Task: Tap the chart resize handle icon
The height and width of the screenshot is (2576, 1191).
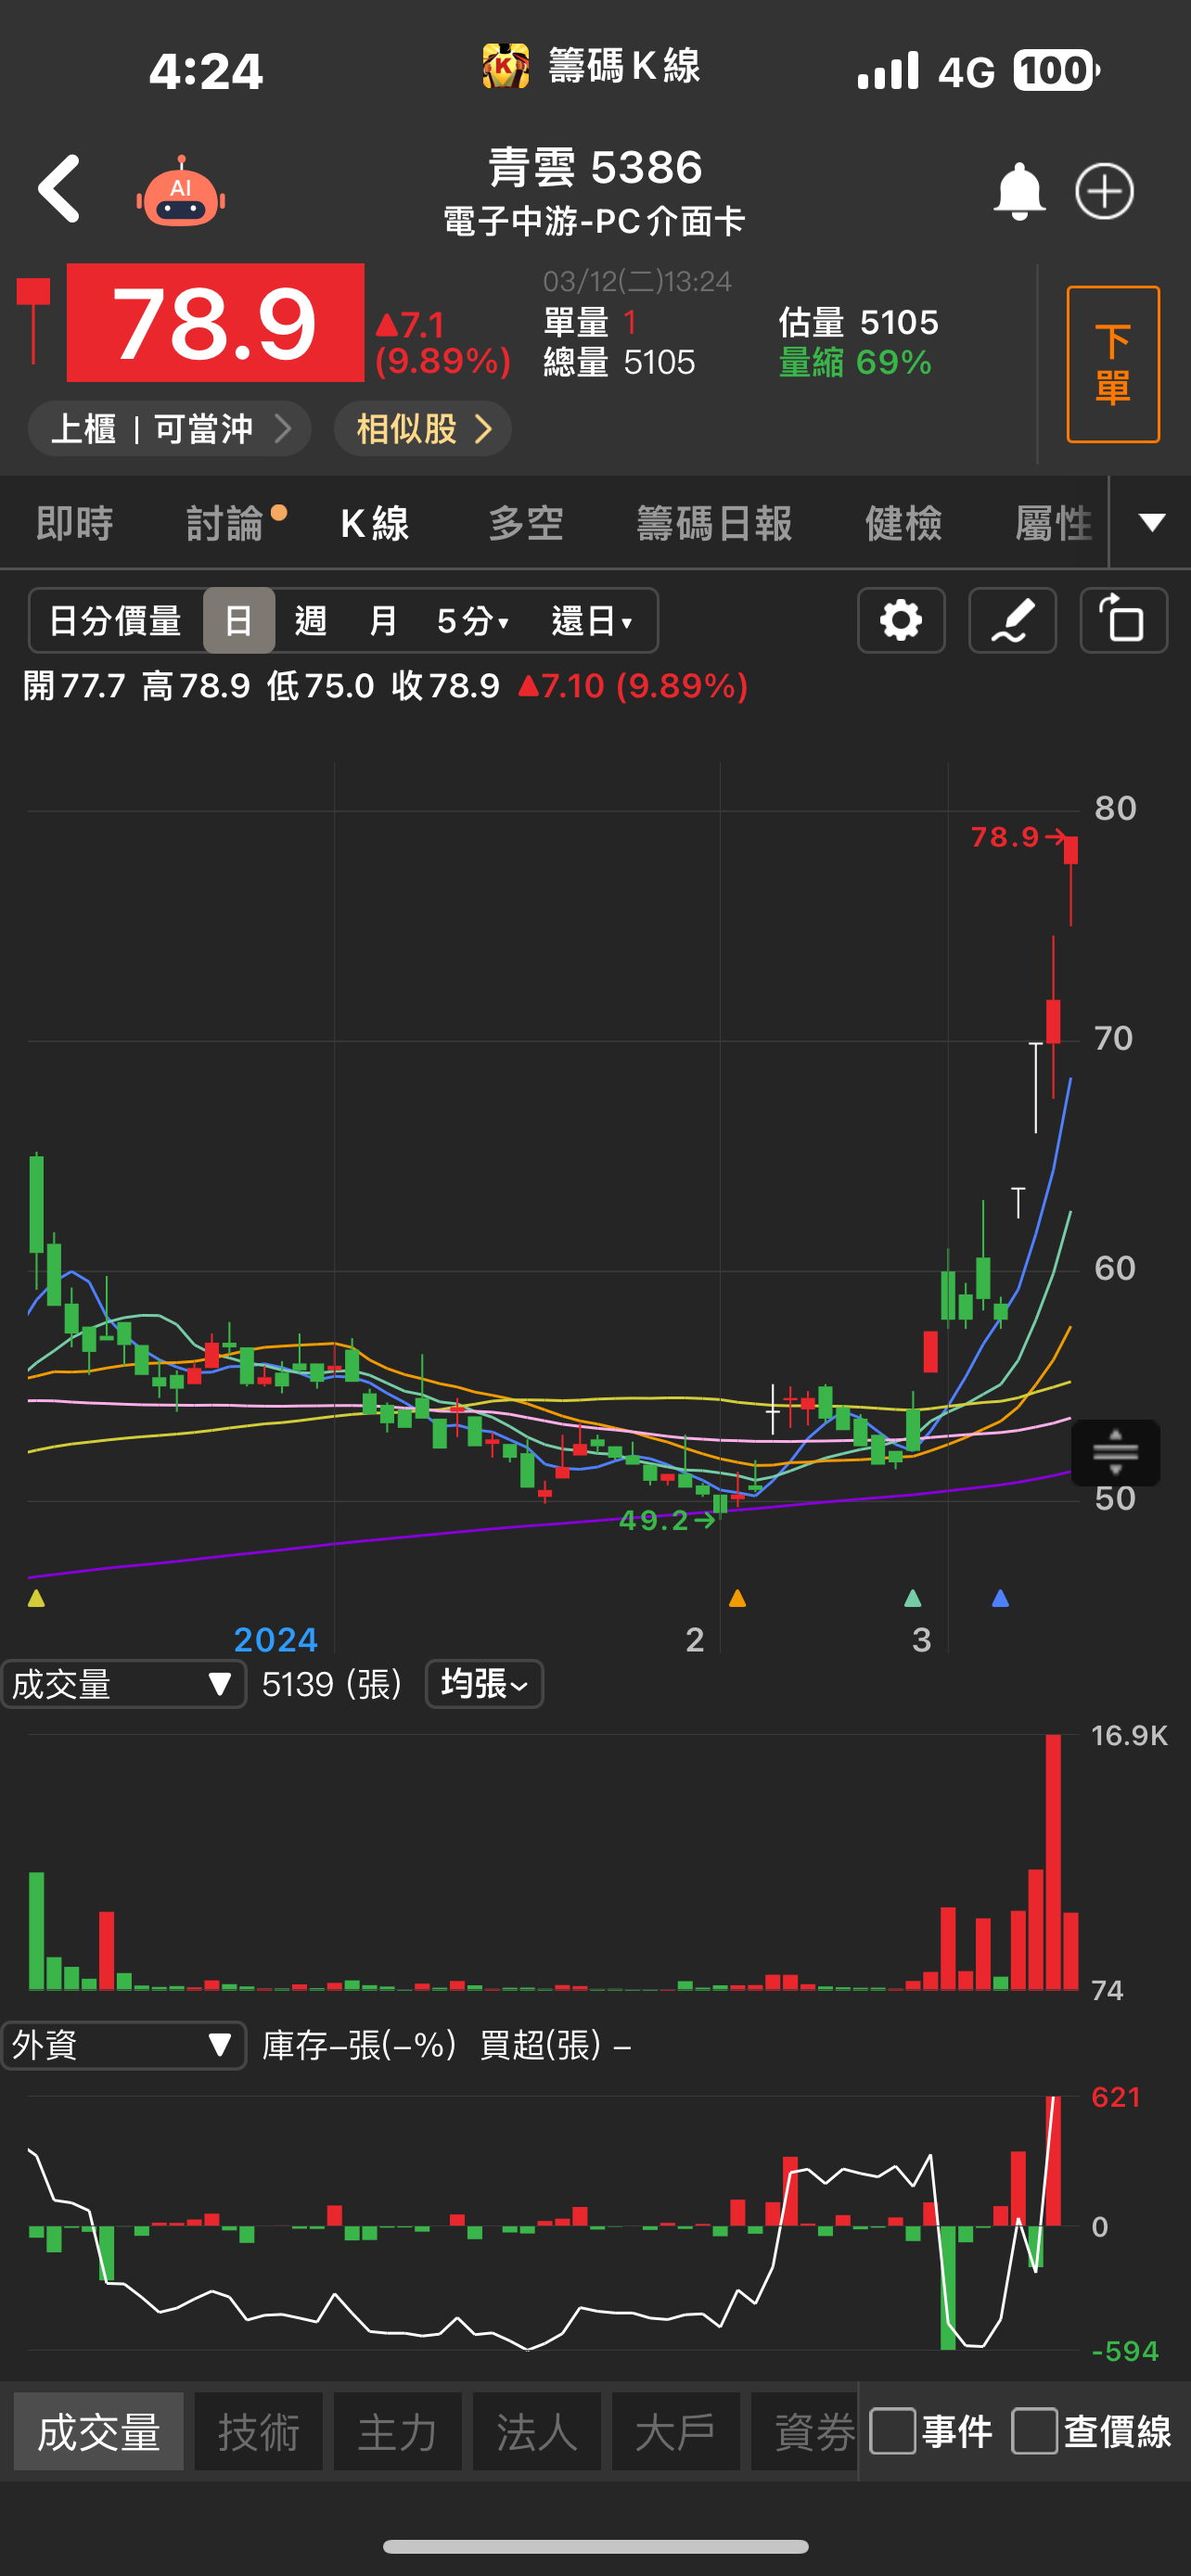Action: pos(1115,1452)
